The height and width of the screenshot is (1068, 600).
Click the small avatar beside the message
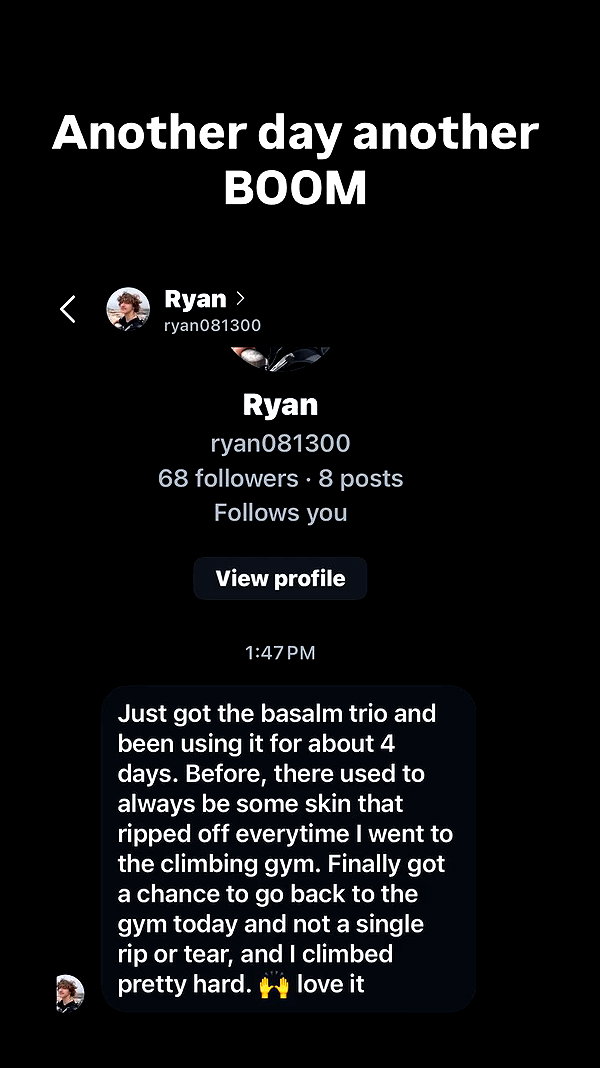click(x=70, y=993)
